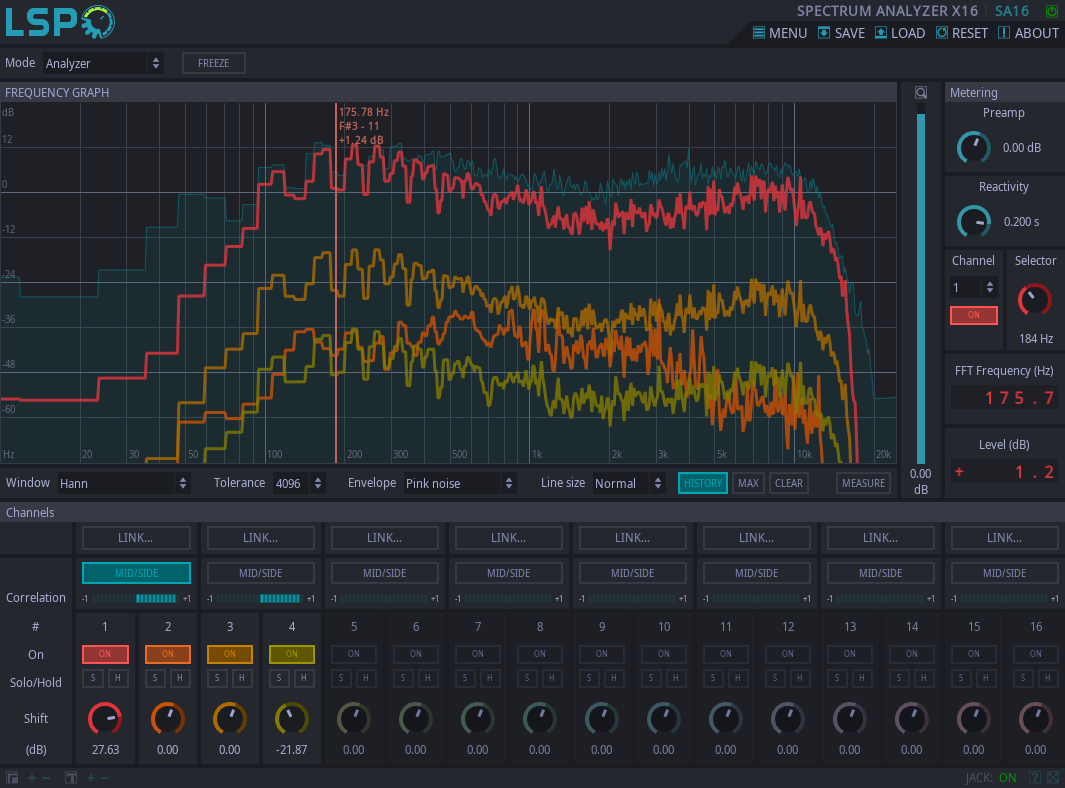Click the CLEAR button
The image size is (1065, 788).
point(789,483)
